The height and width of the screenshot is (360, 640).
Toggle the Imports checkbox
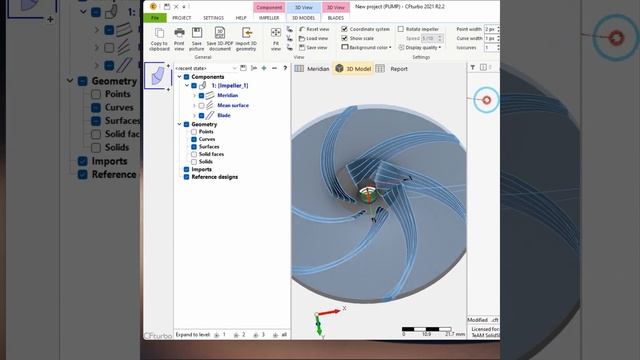(x=187, y=169)
